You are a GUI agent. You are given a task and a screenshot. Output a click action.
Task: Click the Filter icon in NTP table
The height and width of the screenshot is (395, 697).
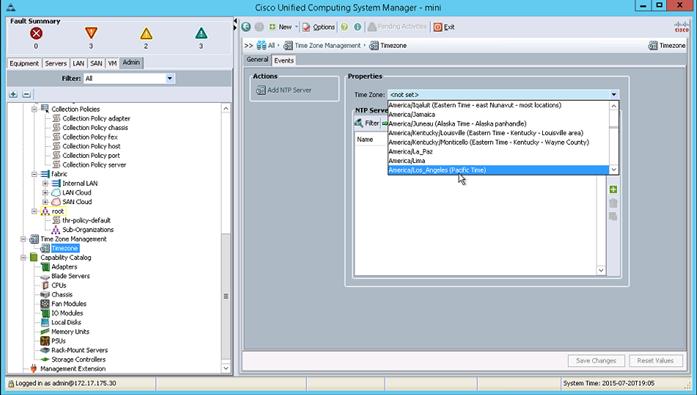[x=367, y=123]
